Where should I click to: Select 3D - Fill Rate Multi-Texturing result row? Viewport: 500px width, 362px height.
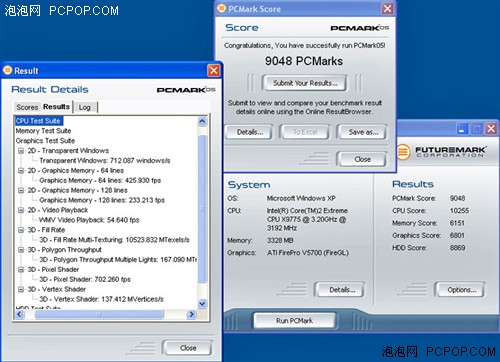pos(114,240)
